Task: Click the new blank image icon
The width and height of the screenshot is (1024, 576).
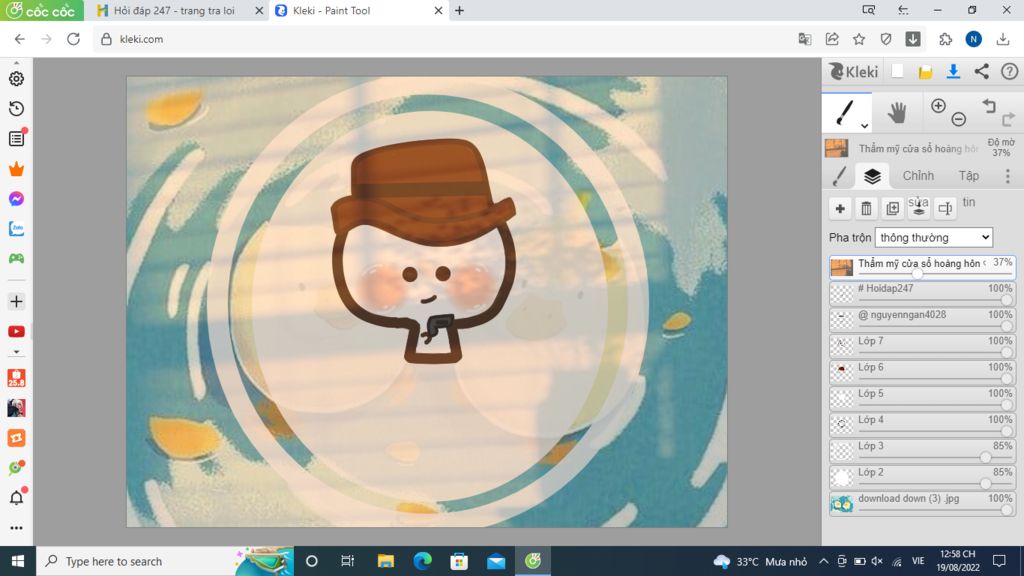Action: 898,71
